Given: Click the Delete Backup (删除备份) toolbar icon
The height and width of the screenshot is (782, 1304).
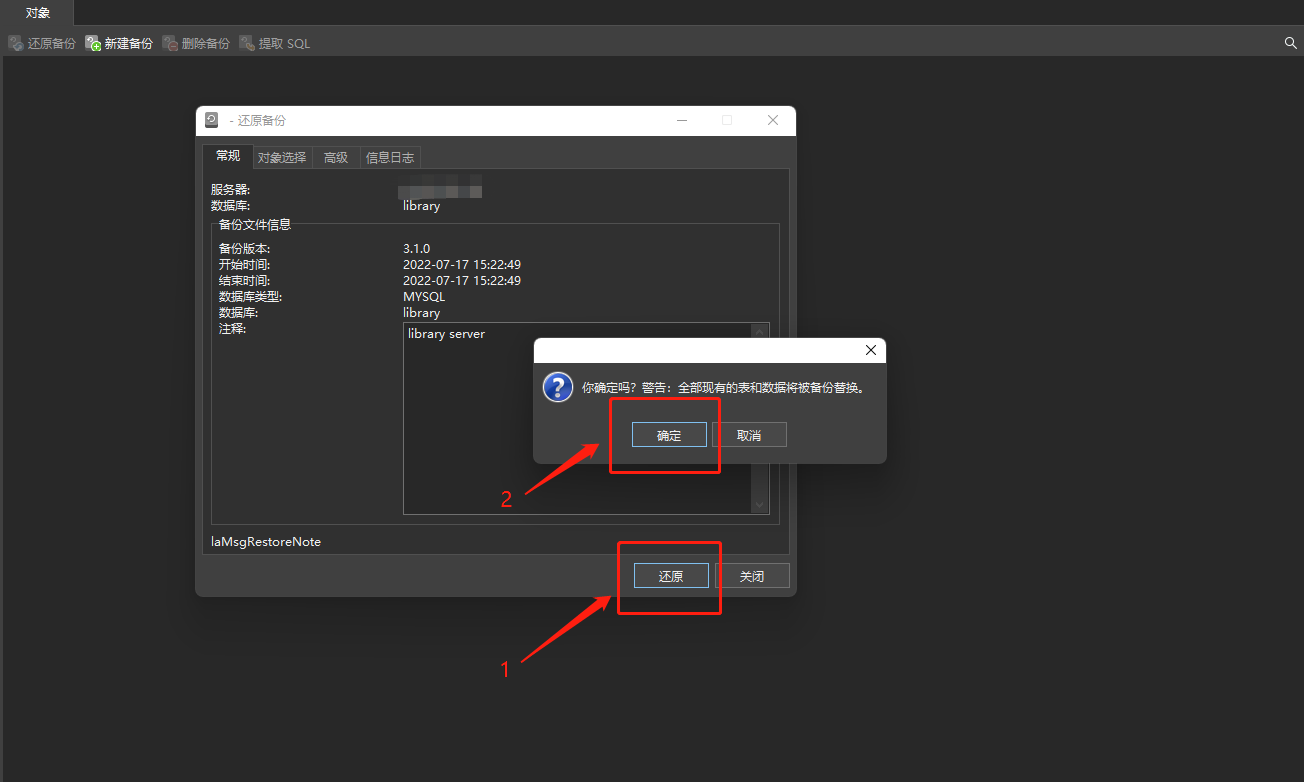Looking at the screenshot, I should point(170,44).
